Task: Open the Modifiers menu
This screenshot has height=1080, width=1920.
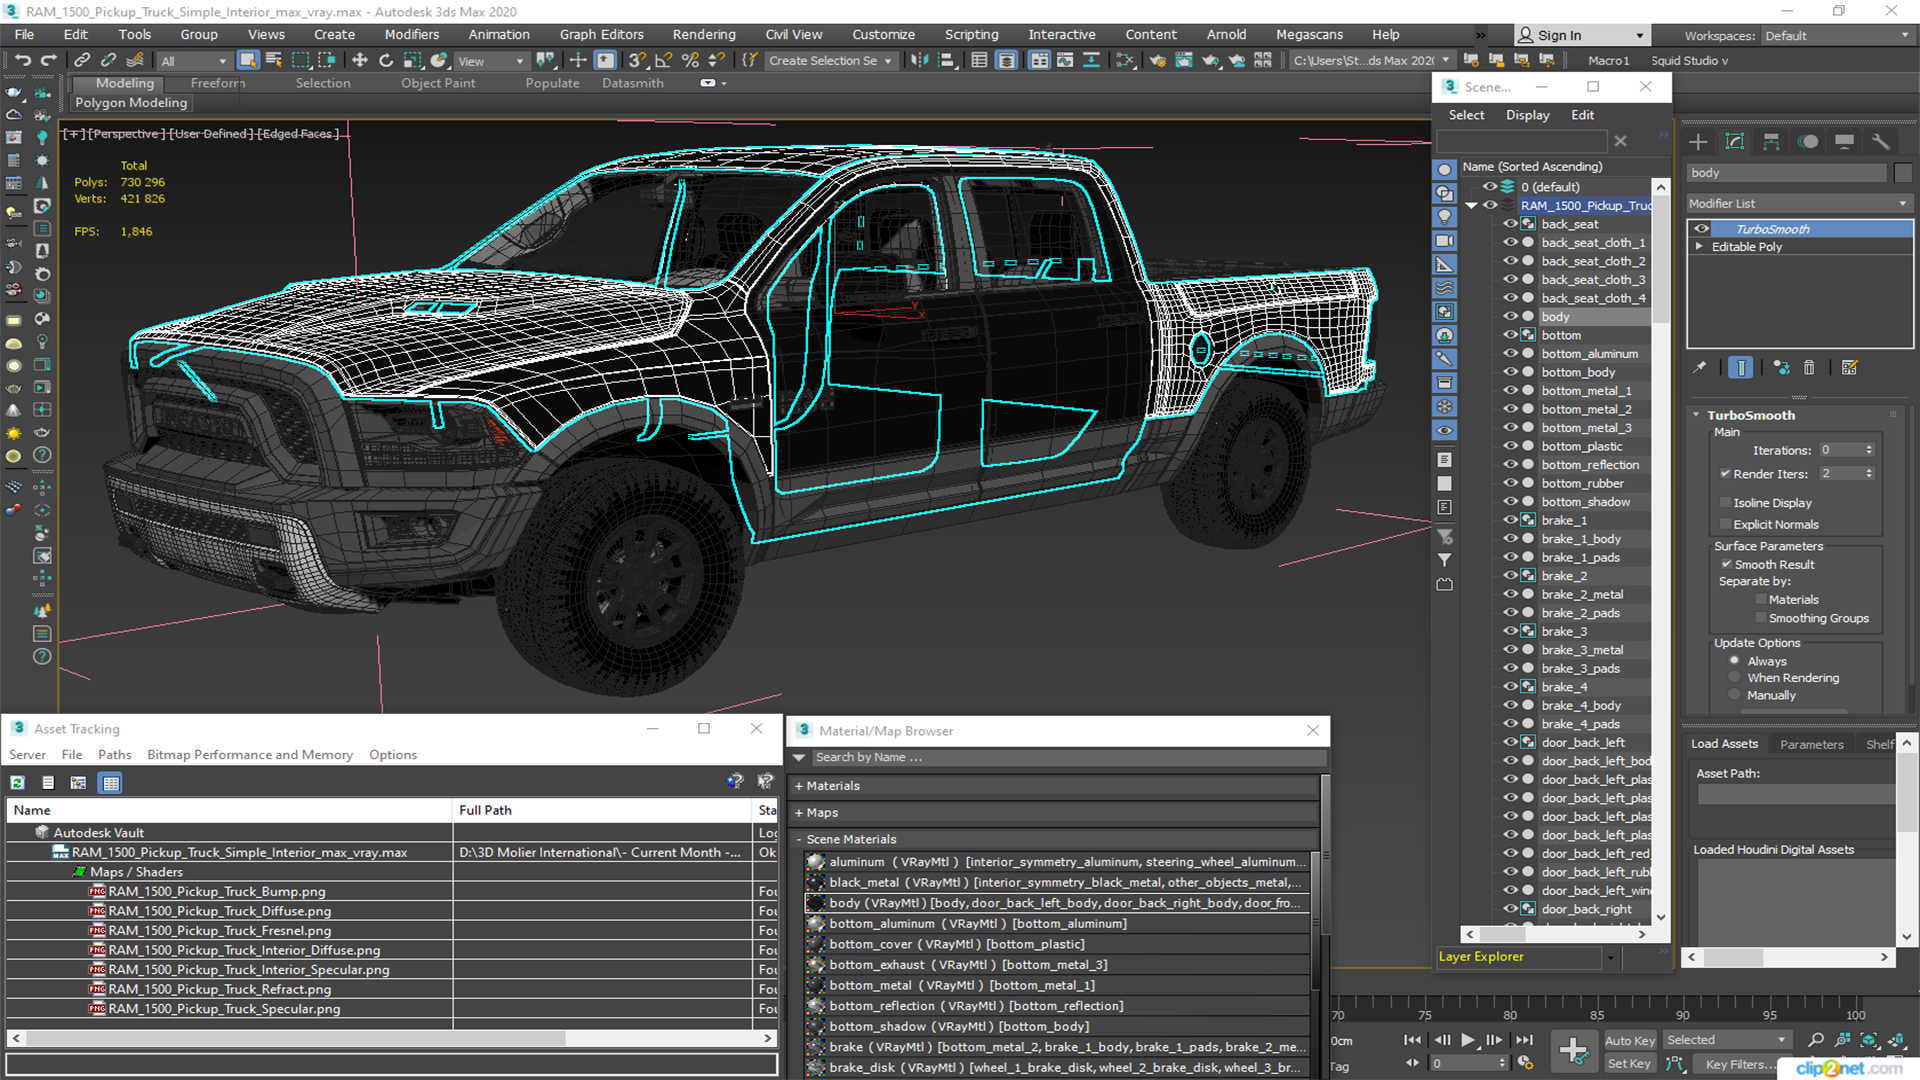Action: [x=412, y=34]
